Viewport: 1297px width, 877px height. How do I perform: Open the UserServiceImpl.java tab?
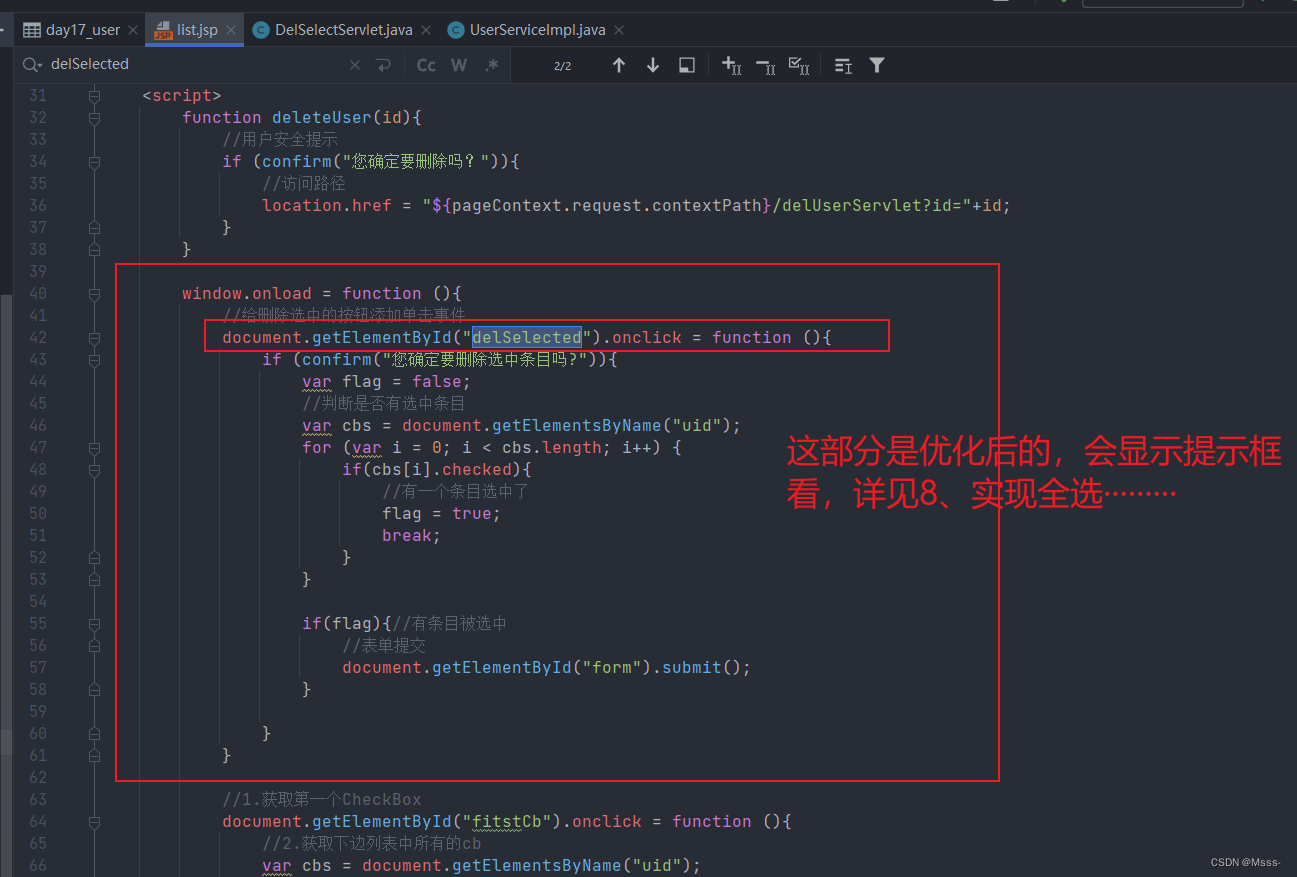pyautogui.click(x=537, y=30)
